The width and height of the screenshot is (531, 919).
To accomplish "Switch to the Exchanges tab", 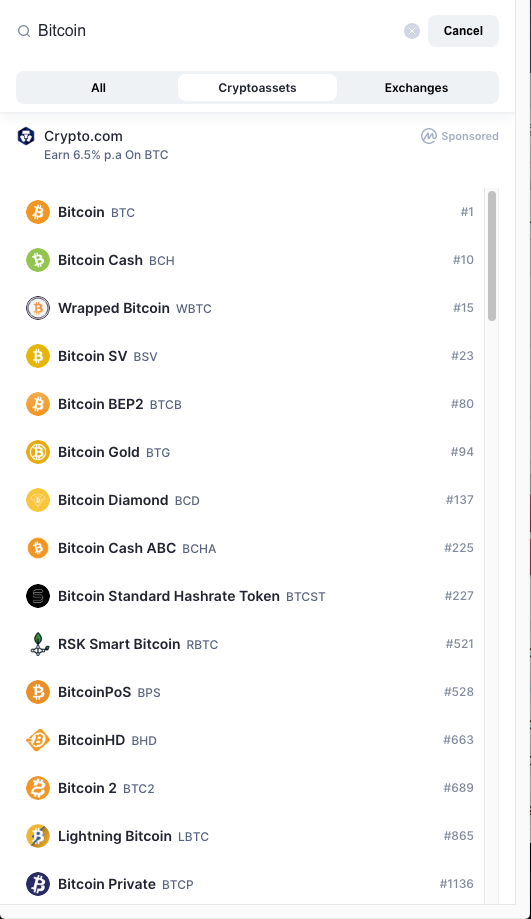I will (416, 88).
